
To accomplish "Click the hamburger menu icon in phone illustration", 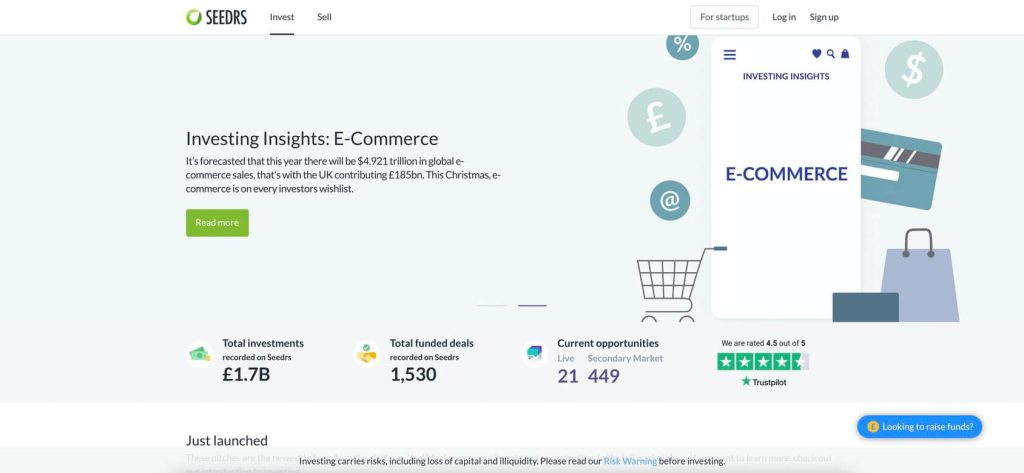I will (x=729, y=55).
